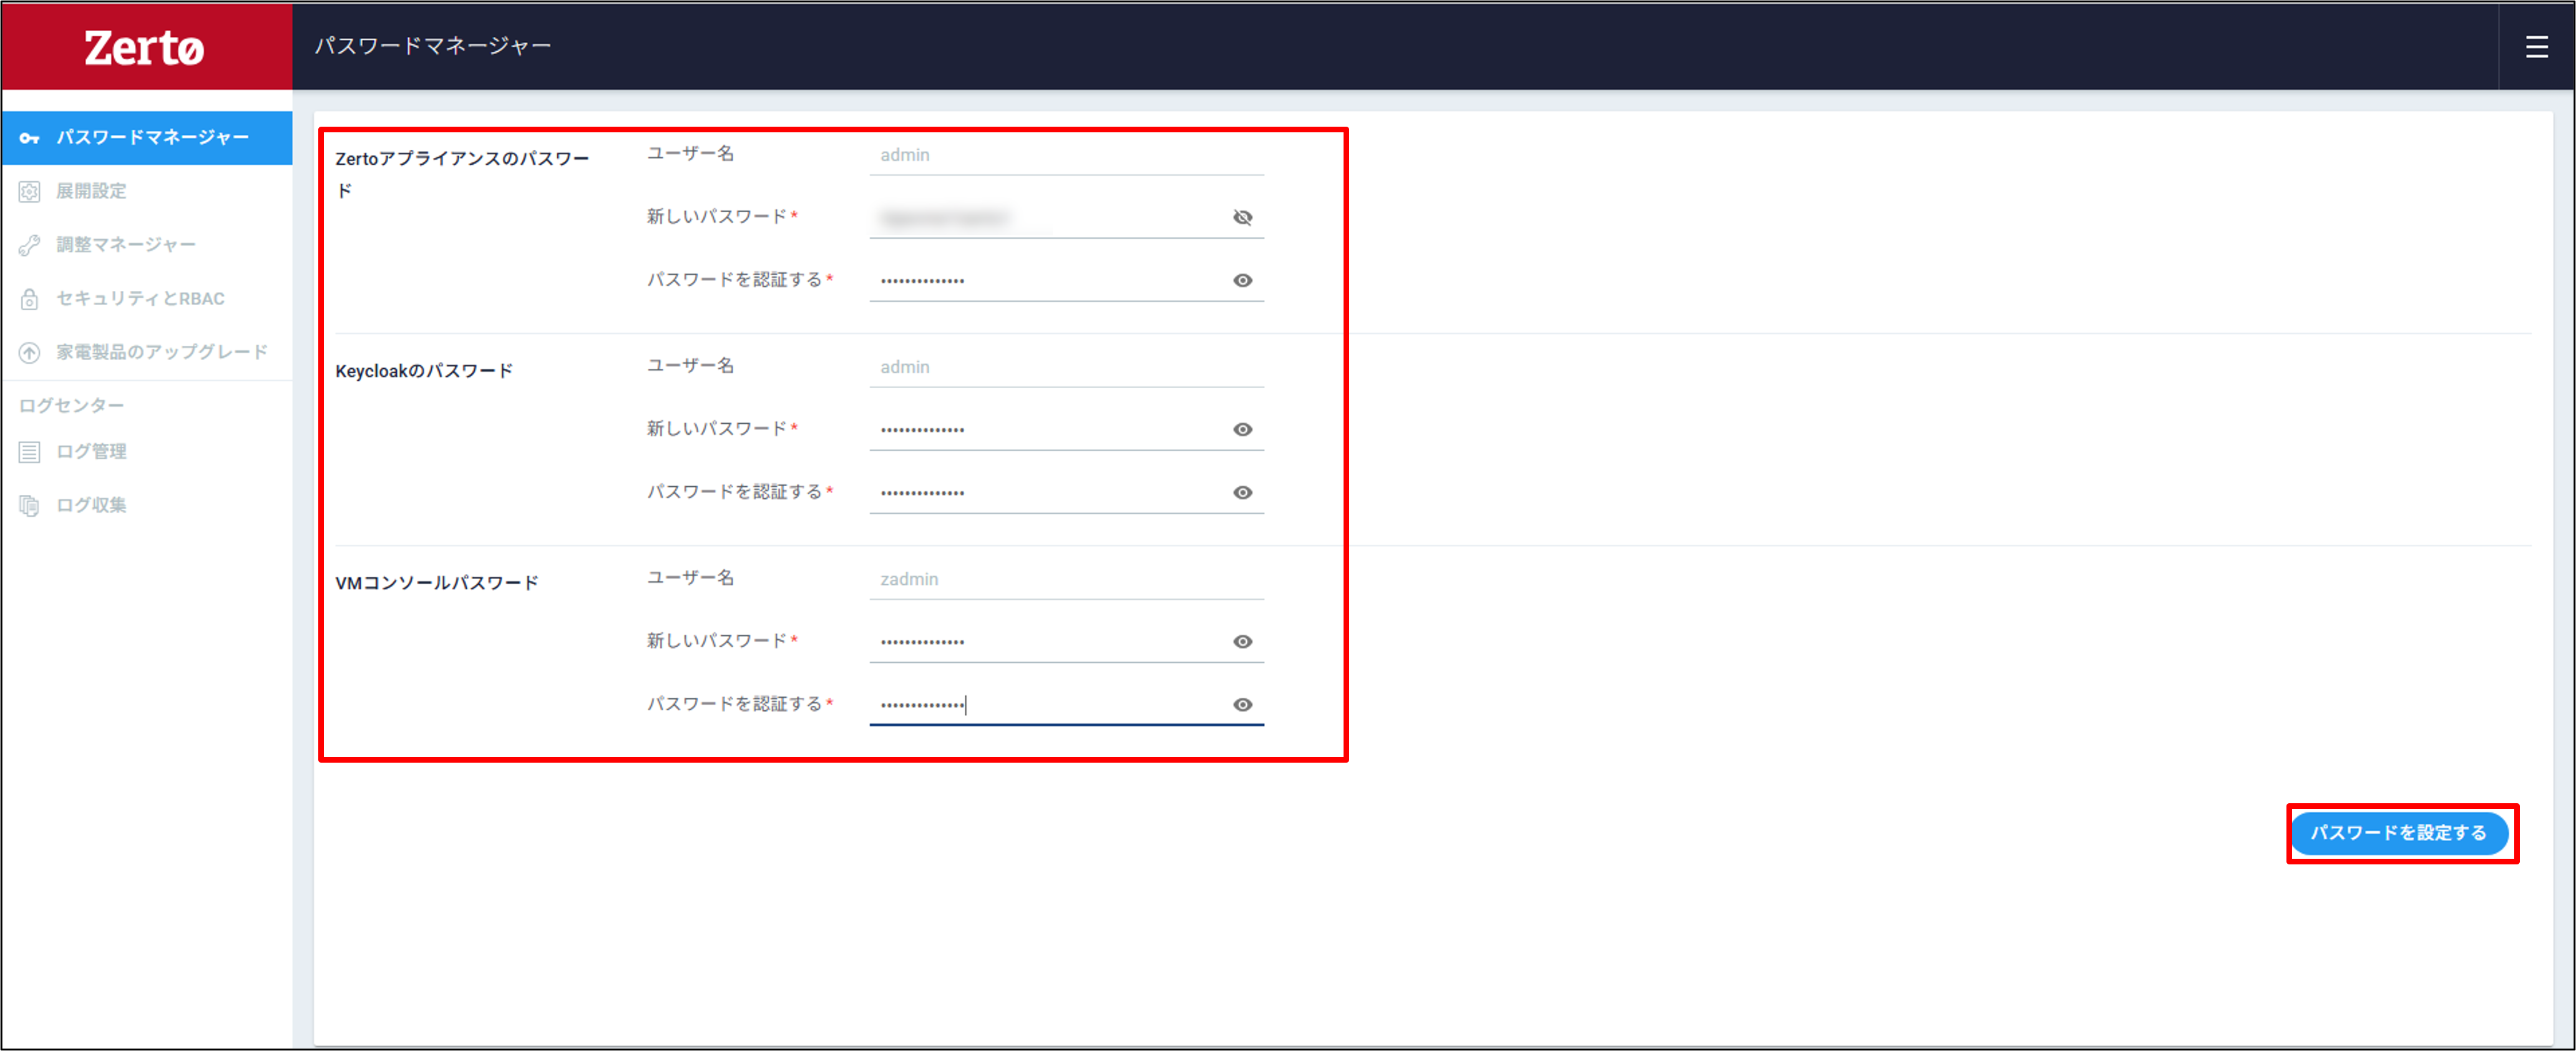Click the key icon beside パスワードマネージャー
The width and height of the screenshot is (2576, 1051).
(x=30, y=138)
